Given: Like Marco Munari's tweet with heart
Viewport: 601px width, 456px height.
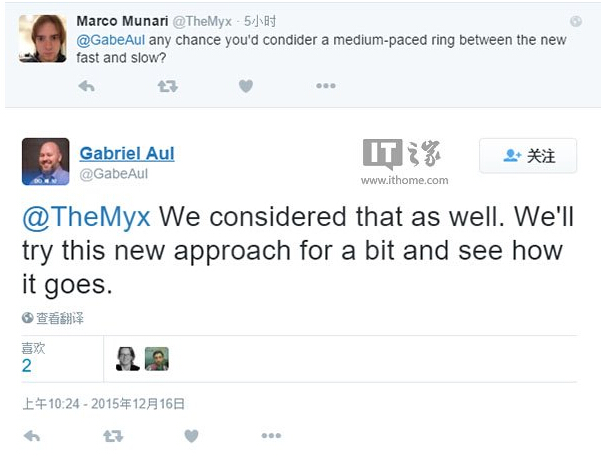Looking at the screenshot, I should click(245, 87).
